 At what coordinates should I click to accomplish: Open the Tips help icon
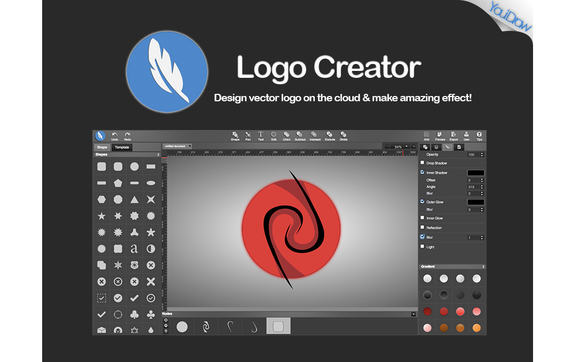tap(479, 136)
